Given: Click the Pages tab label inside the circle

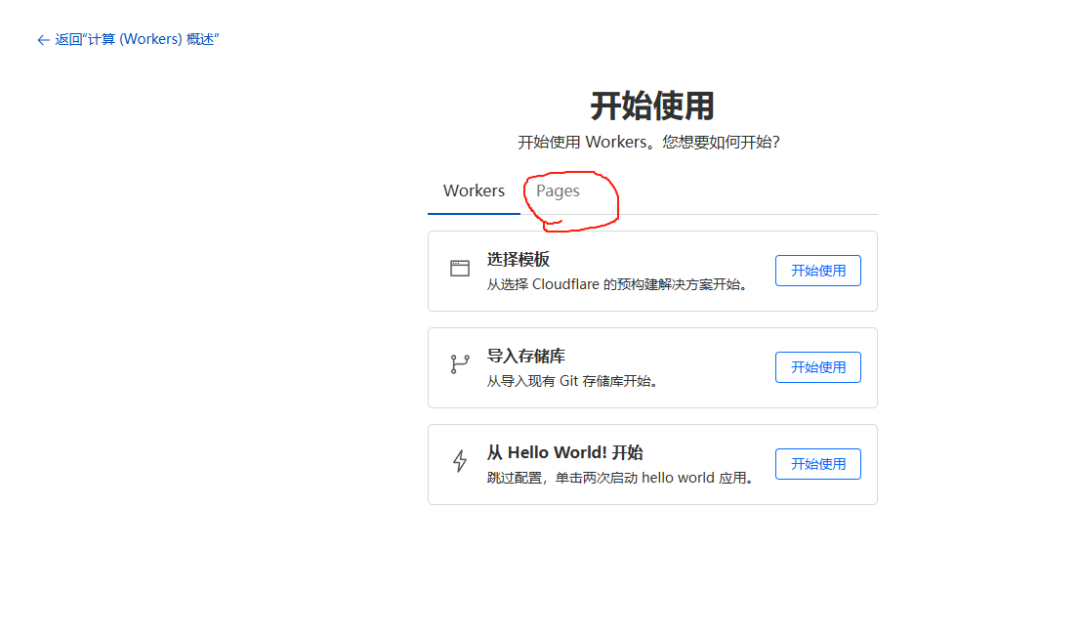Looking at the screenshot, I should click(557, 191).
